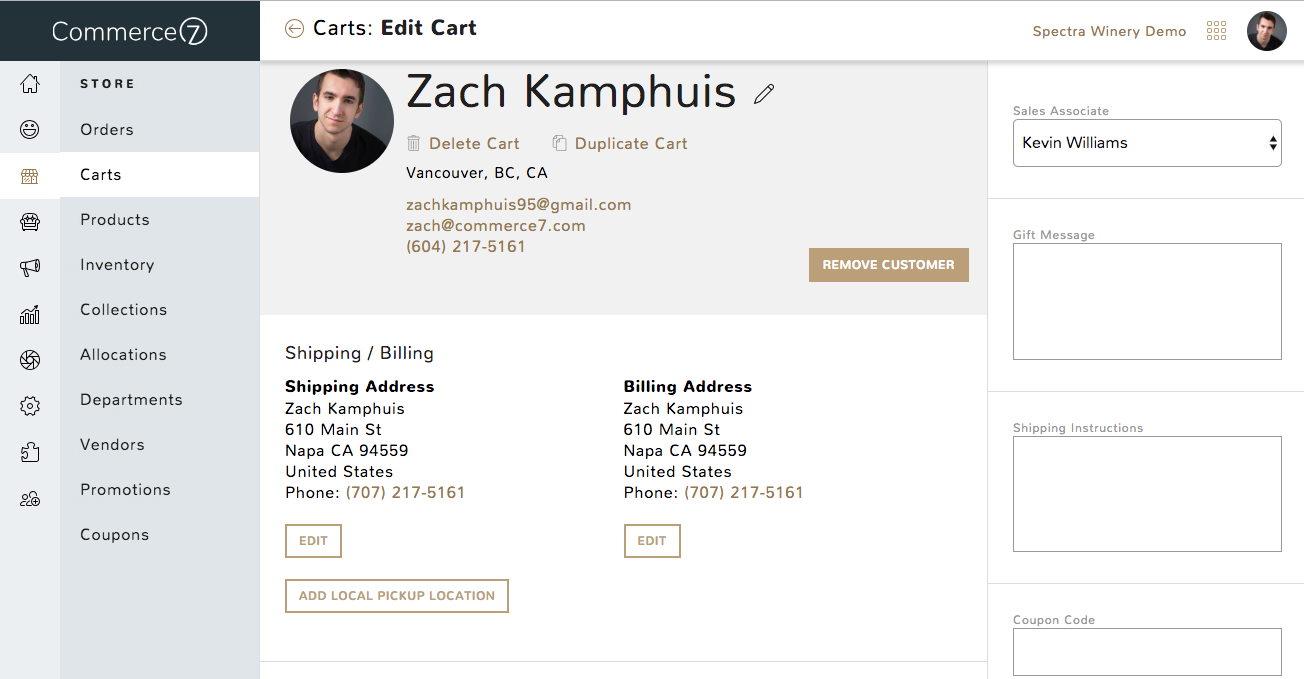
Task: Click into the Gift Message text area
Action: coord(1147,301)
